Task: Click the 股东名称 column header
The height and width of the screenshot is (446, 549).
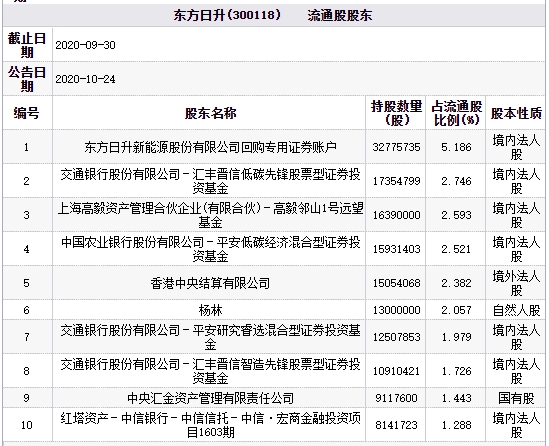Action: pyautogui.click(x=210, y=113)
